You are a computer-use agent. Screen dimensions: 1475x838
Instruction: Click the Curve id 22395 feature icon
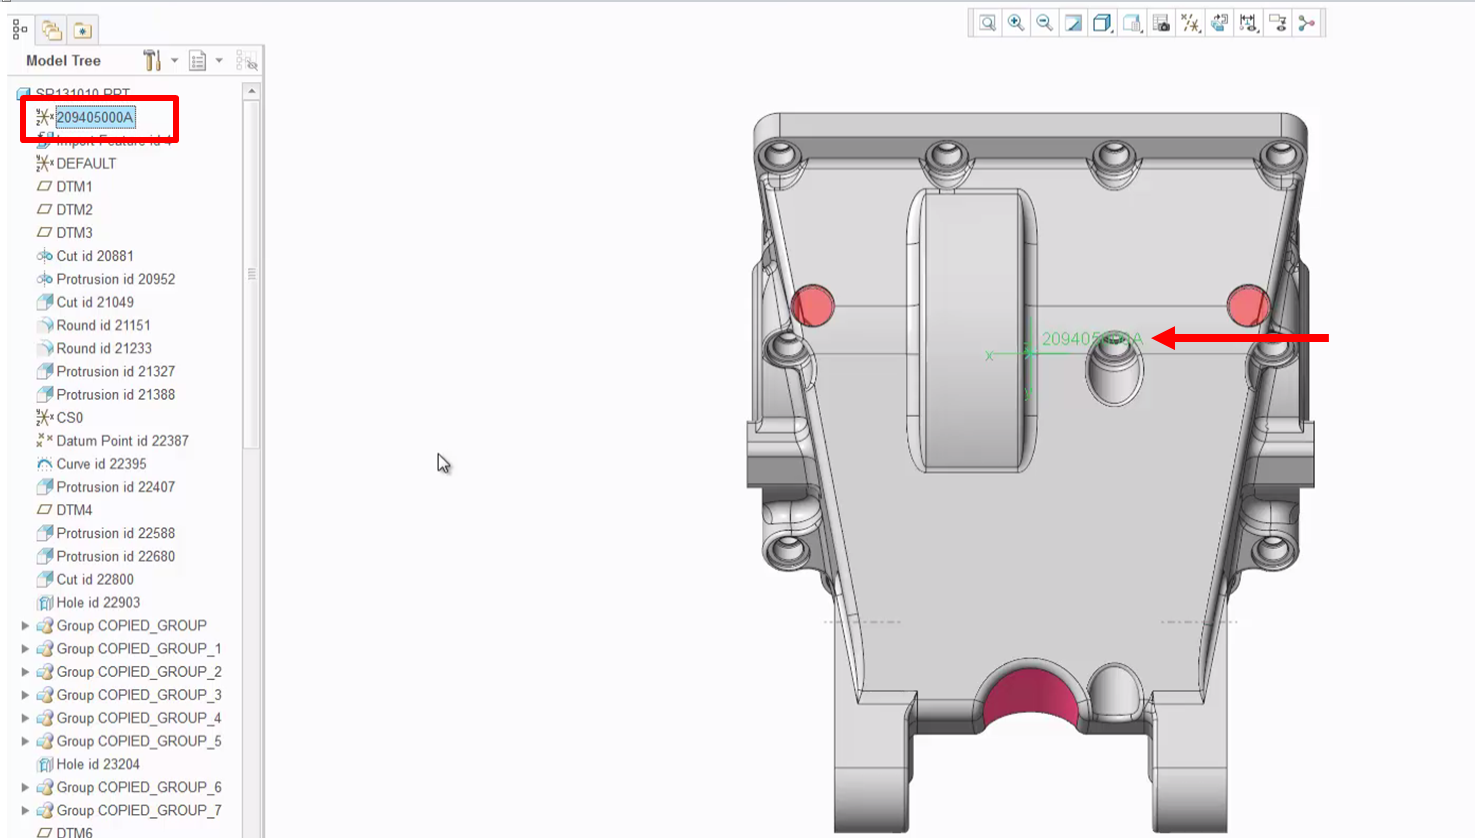pos(44,464)
